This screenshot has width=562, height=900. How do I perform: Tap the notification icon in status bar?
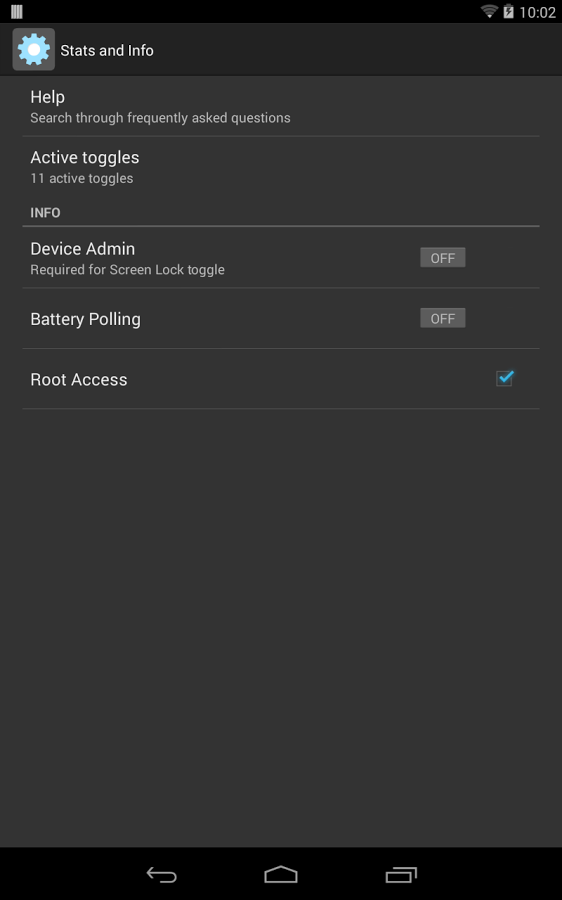point(17,11)
